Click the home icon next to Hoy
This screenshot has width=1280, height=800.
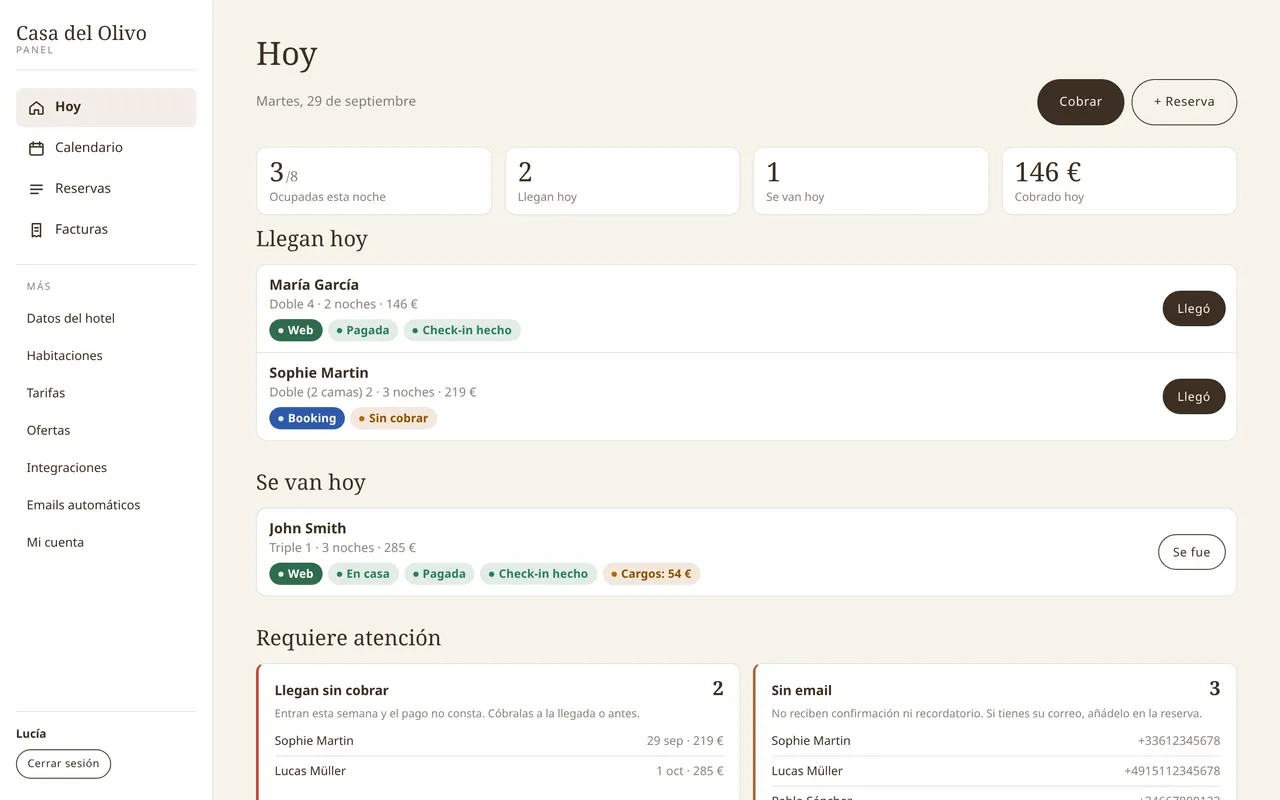point(37,108)
